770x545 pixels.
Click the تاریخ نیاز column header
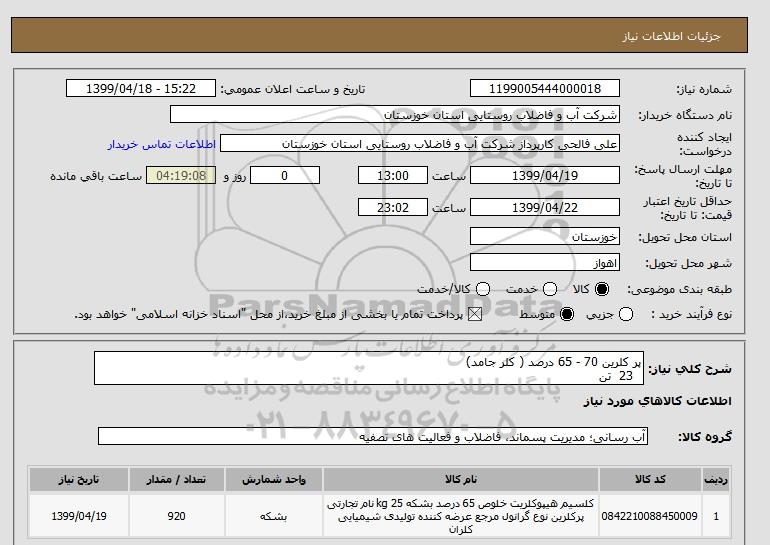pyautogui.click(x=79, y=480)
